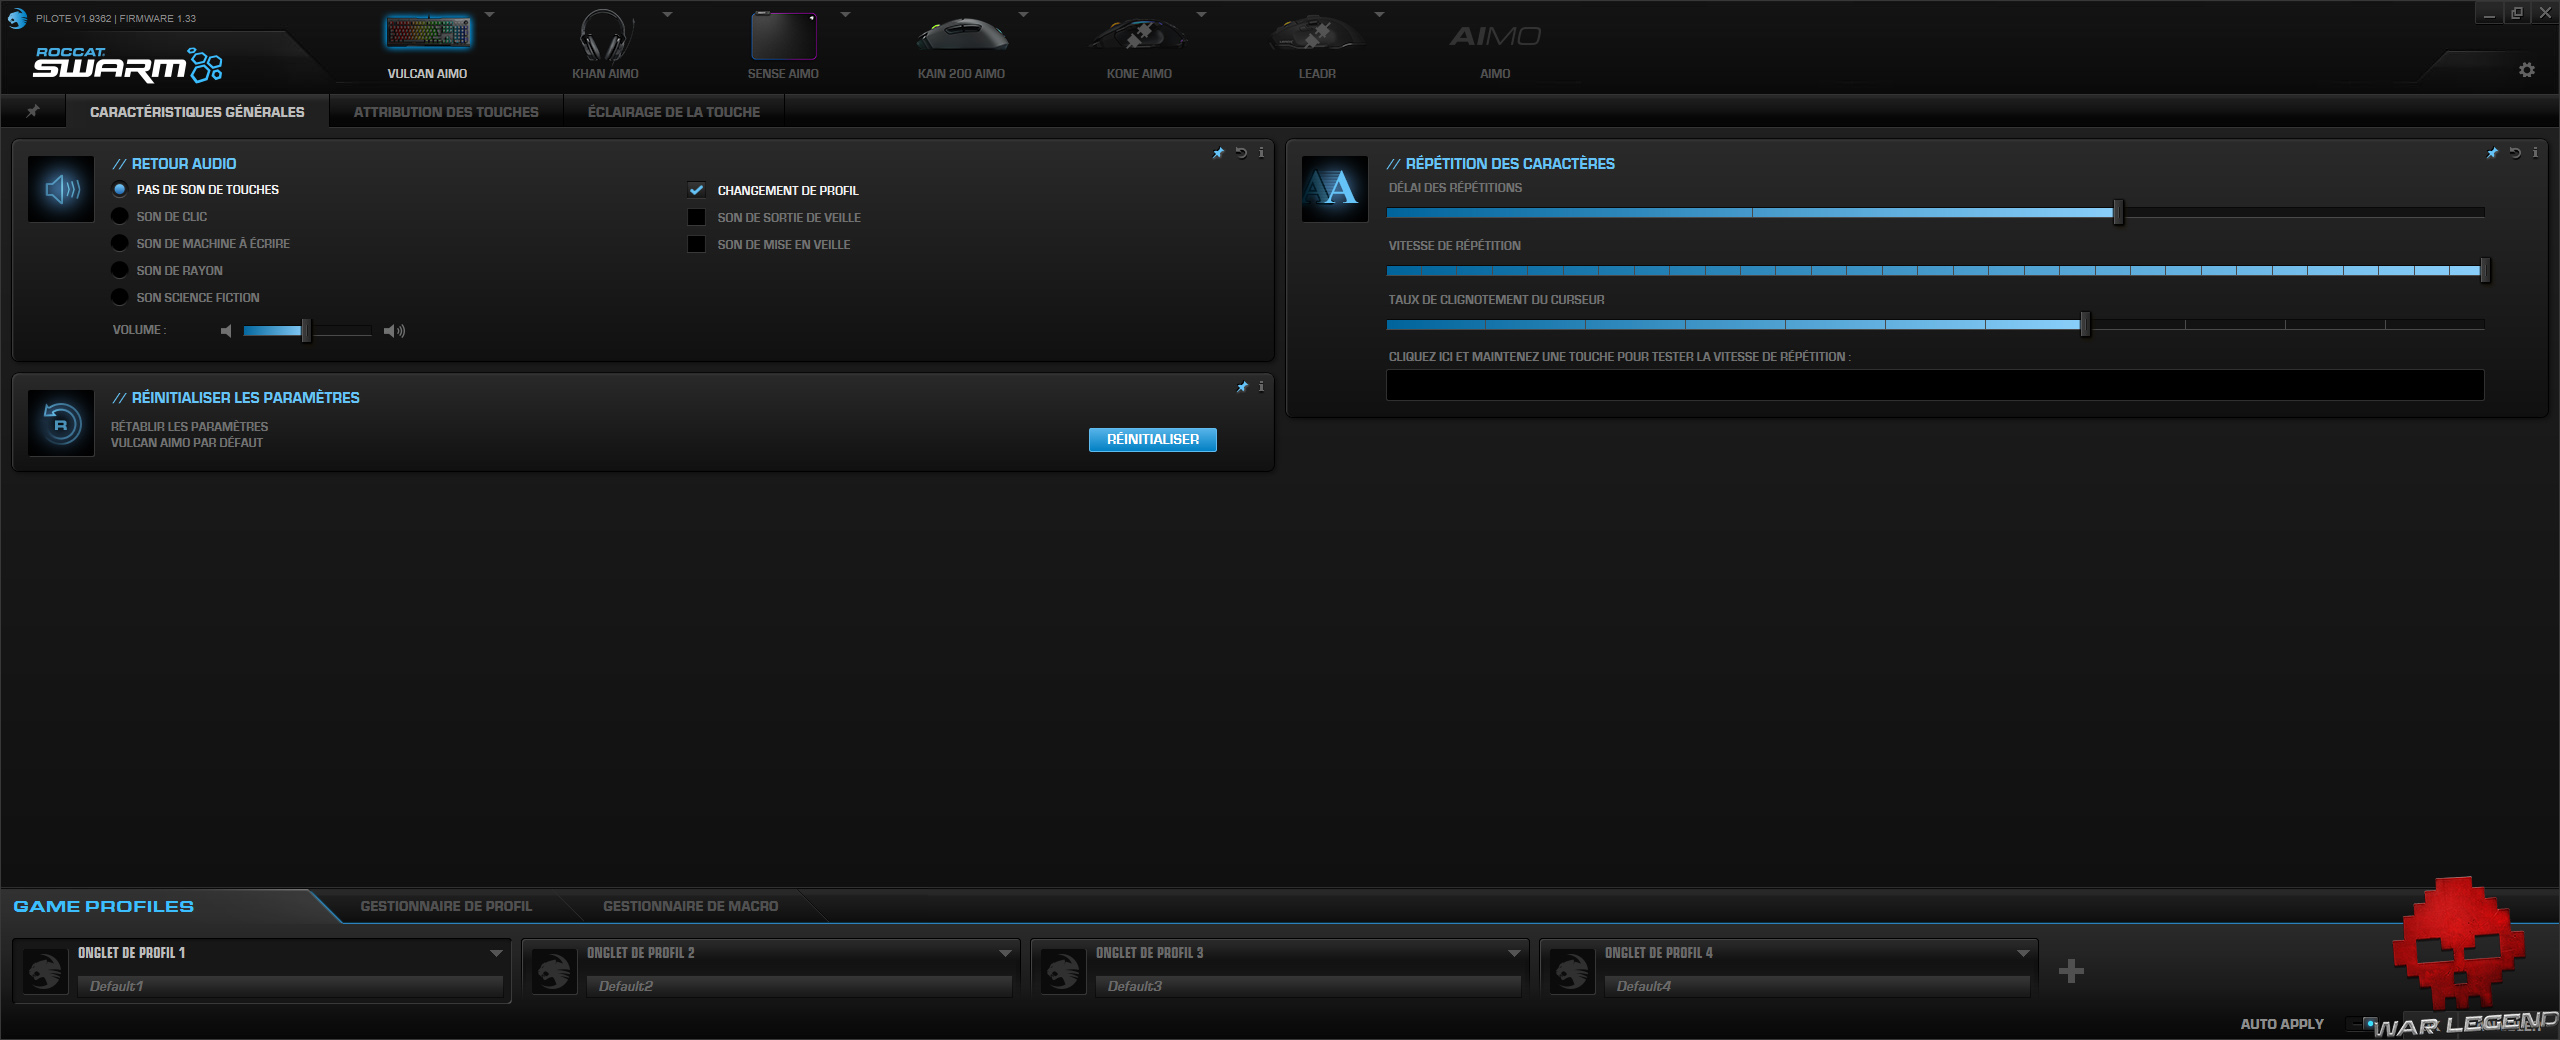Switch to Éclairage de la Touche tab
Image resolution: width=2560 pixels, height=1040 pixels.
point(674,112)
